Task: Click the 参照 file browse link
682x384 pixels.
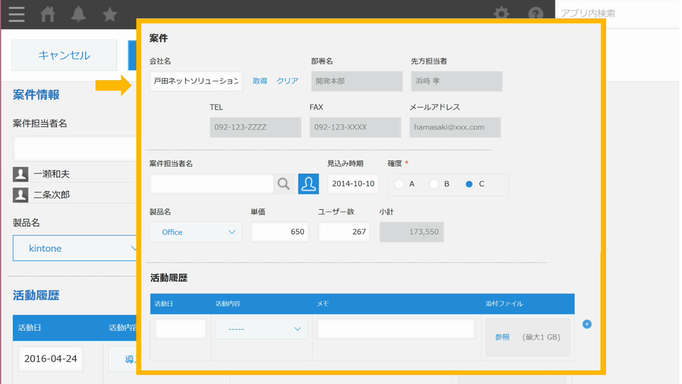Action: [502, 337]
